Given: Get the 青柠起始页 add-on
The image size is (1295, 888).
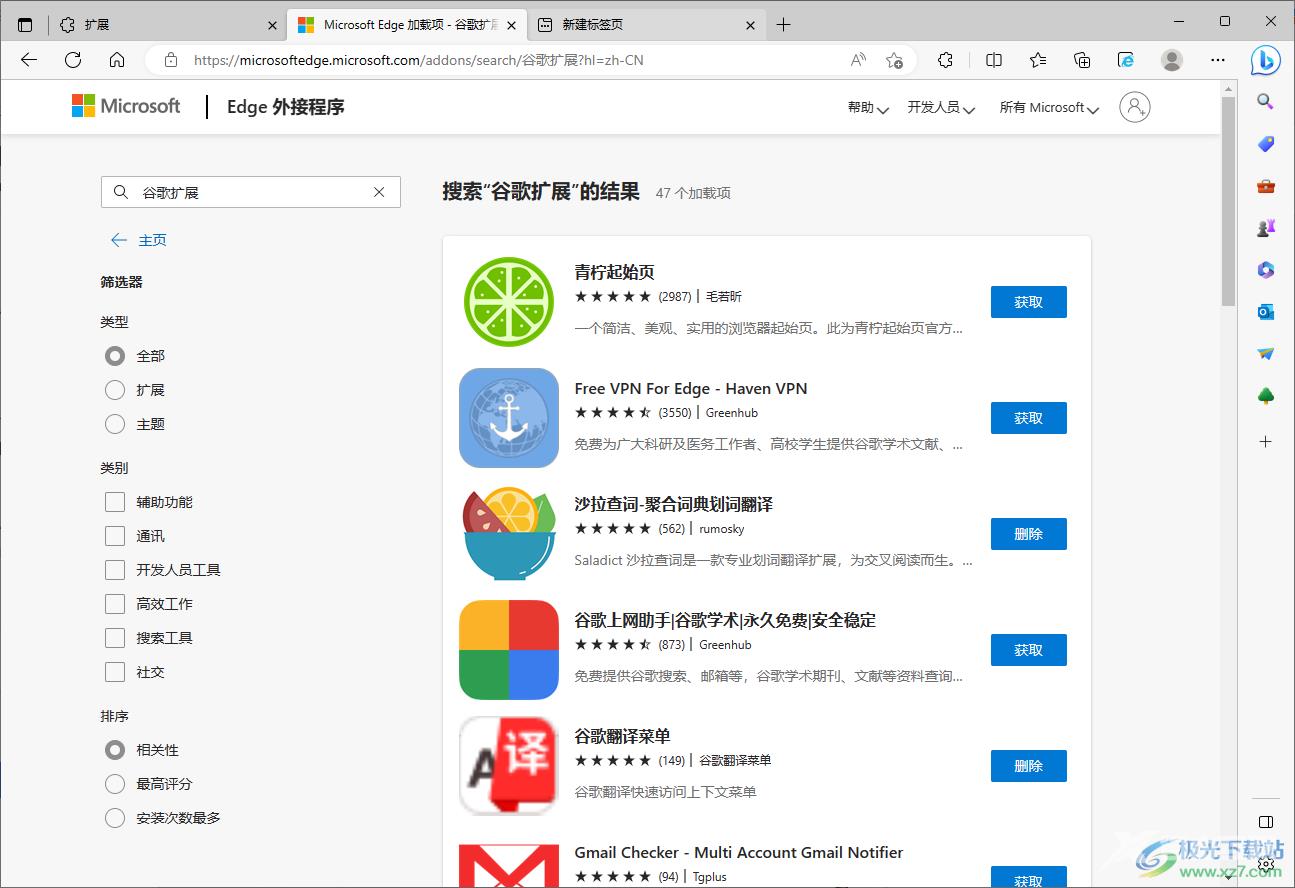Looking at the screenshot, I should pyautogui.click(x=1028, y=302).
